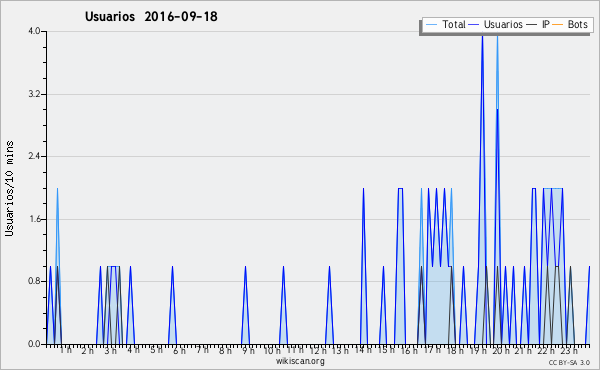The height and width of the screenshot is (370, 600).
Task: Click the light blue Total legend line
Action: pos(431,25)
